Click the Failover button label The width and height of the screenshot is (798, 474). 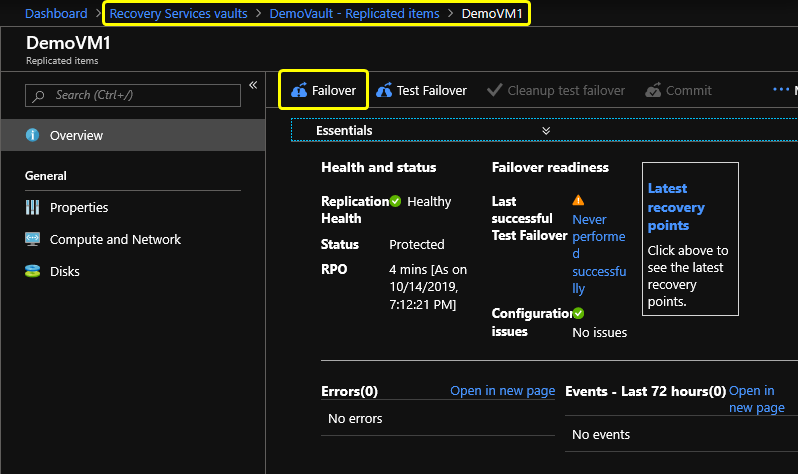333,91
